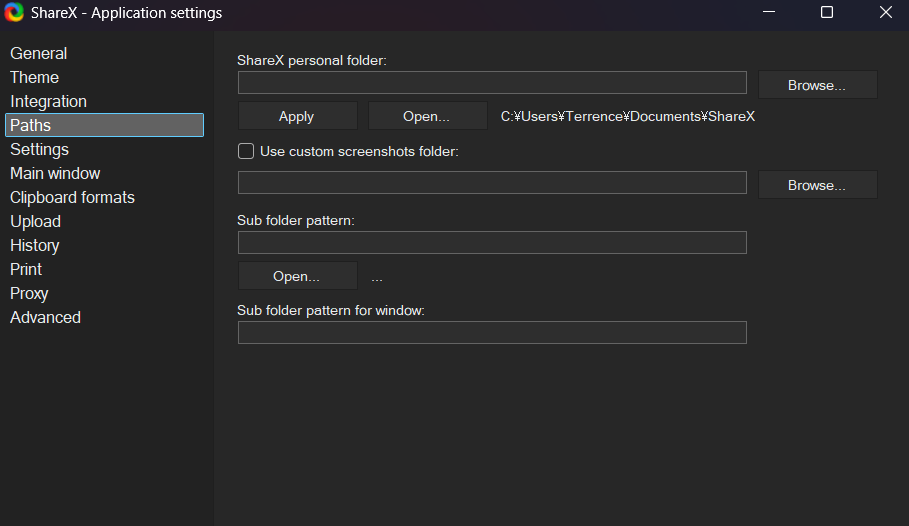909x526 pixels.
Task: Go to Upload settings
Action: click(x=35, y=222)
